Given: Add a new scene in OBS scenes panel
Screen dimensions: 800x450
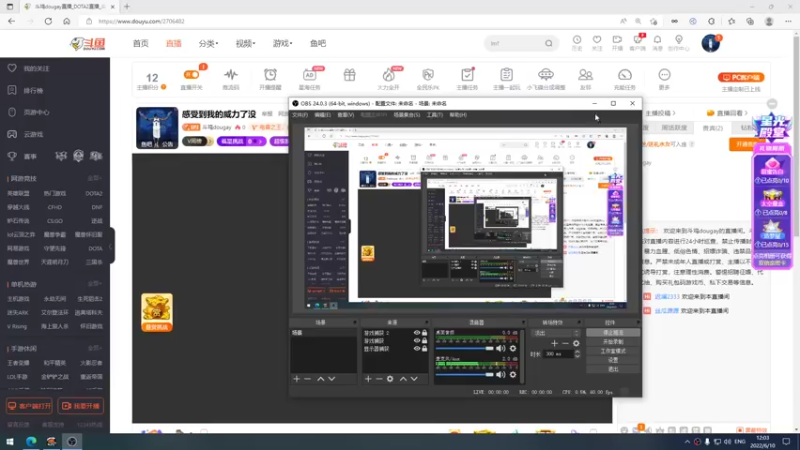Looking at the screenshot, I should [296, 379].
